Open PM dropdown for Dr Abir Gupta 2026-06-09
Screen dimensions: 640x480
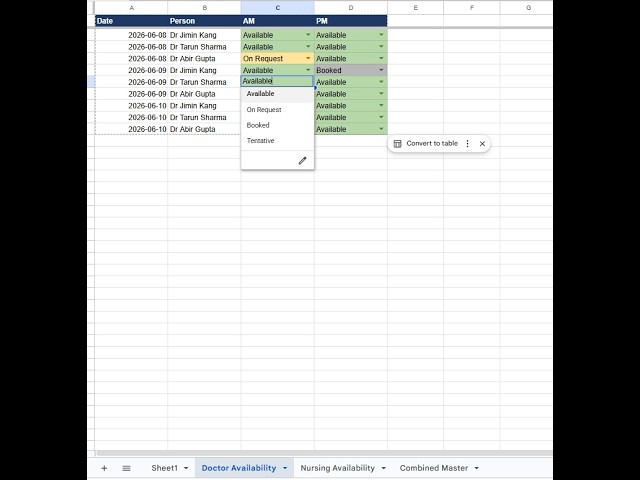(x=381, y=94)
